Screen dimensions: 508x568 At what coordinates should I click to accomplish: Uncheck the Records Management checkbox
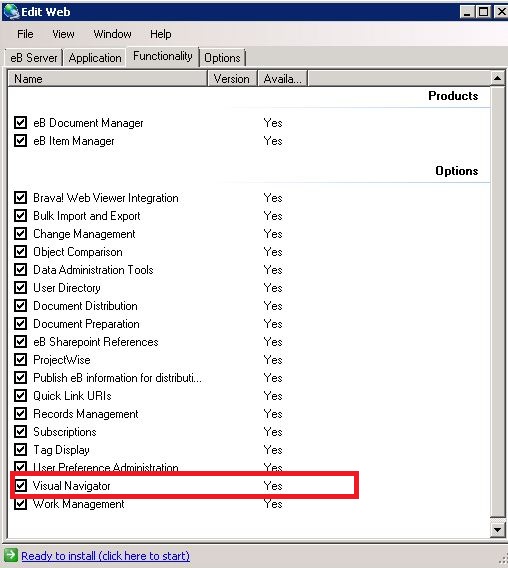tap(21, 413)
